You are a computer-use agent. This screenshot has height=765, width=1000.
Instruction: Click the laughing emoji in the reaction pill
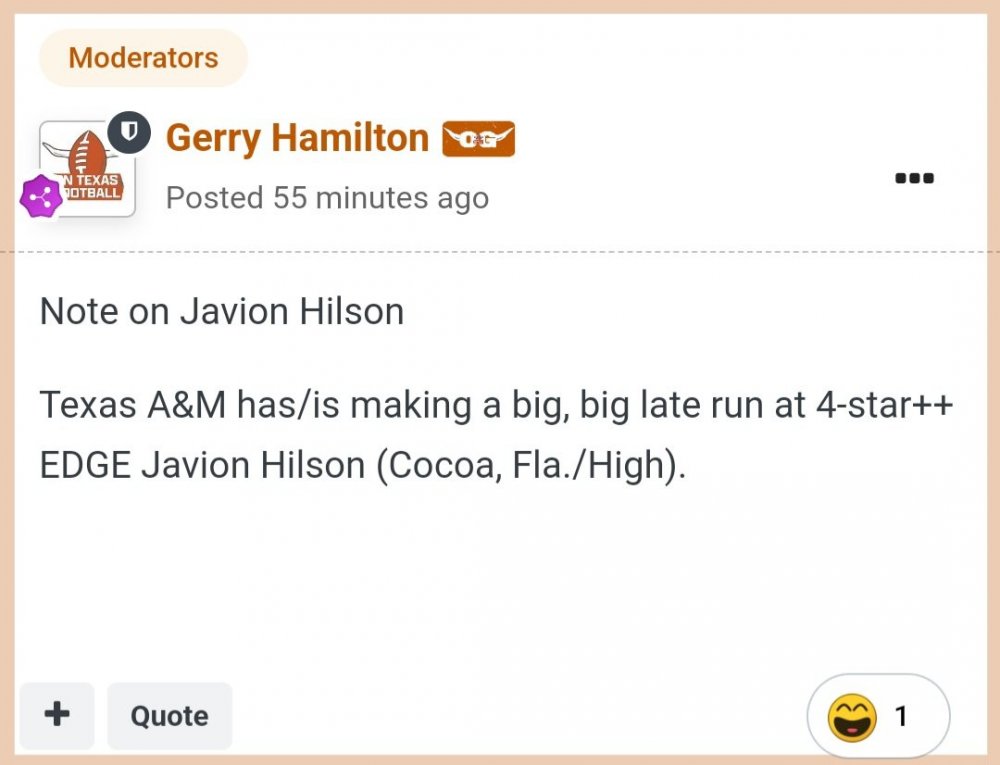(851, 716)
